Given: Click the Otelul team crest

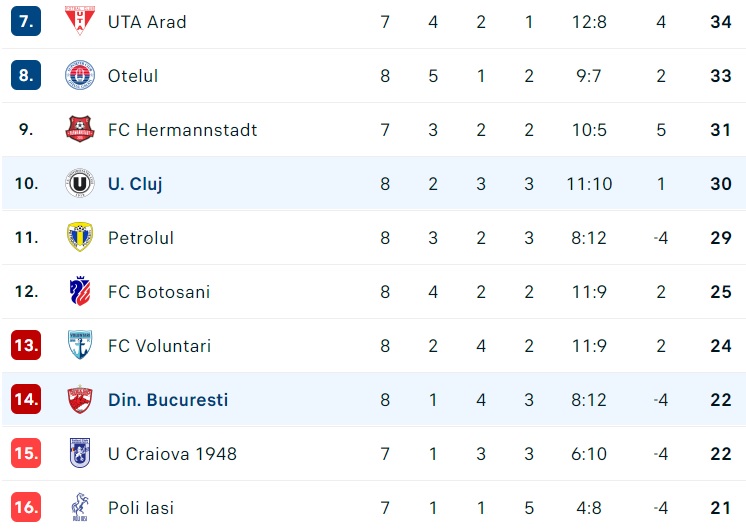Looking at the screenshot, I should (80, 76).
